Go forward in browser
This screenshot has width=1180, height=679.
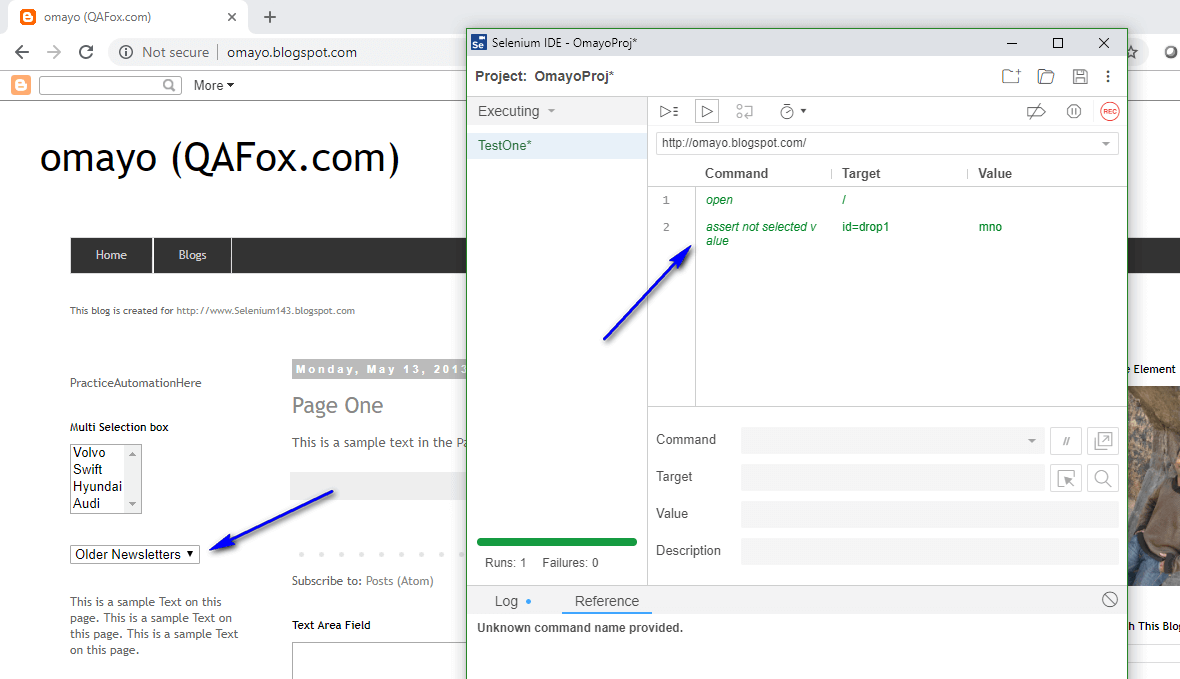click(x=54, y=52)
